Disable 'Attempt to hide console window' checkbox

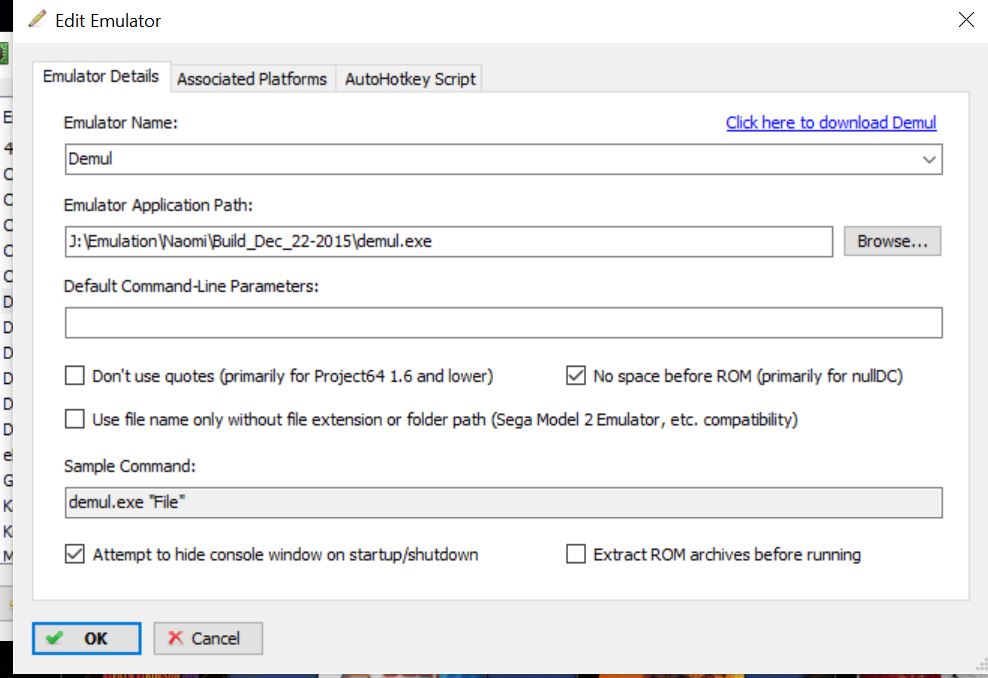75,554
